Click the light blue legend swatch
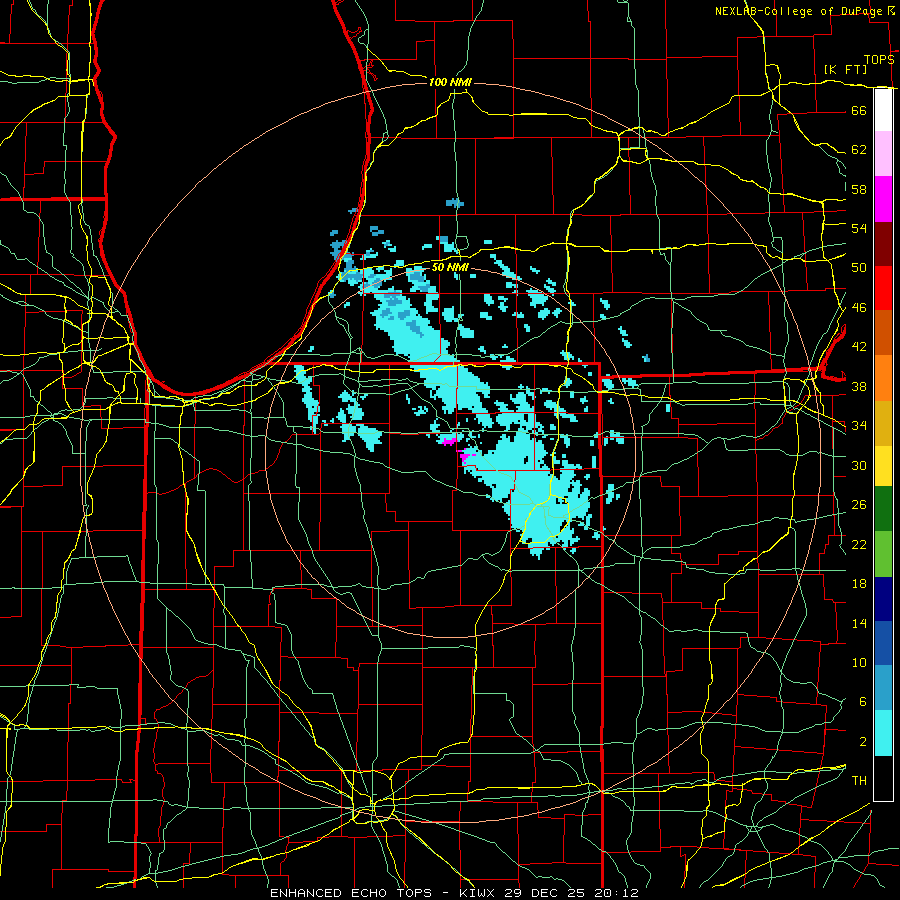Screen dimensions: 900x900 [883, 687]
